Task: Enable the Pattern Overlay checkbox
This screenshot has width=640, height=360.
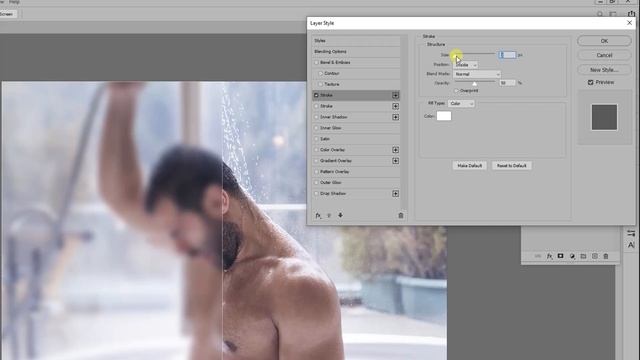Action: pos(316,172)
